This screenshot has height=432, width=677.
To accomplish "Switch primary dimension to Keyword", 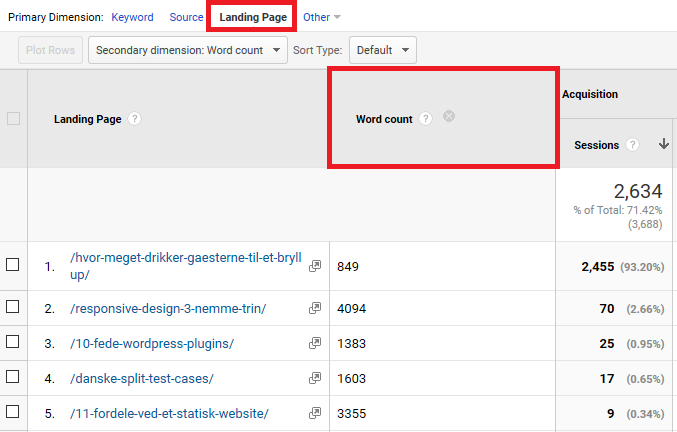I will (x=132, y=17).
